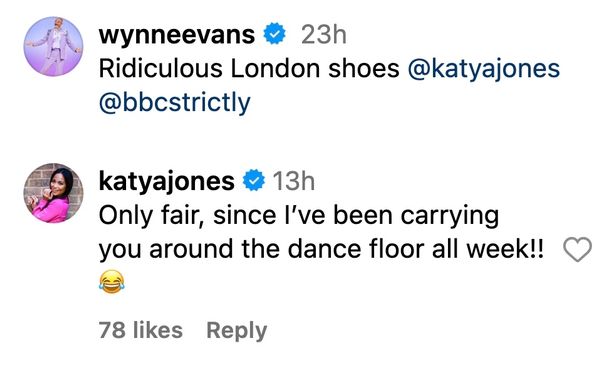Click the crying-laughing emoji in the comment

pos(112,282)
